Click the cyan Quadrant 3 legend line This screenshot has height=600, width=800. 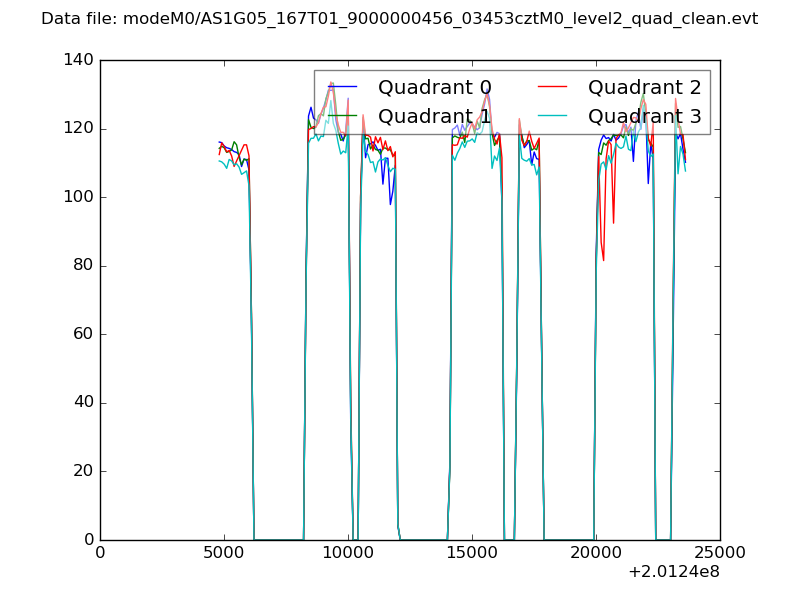click(x=553, y=117)
